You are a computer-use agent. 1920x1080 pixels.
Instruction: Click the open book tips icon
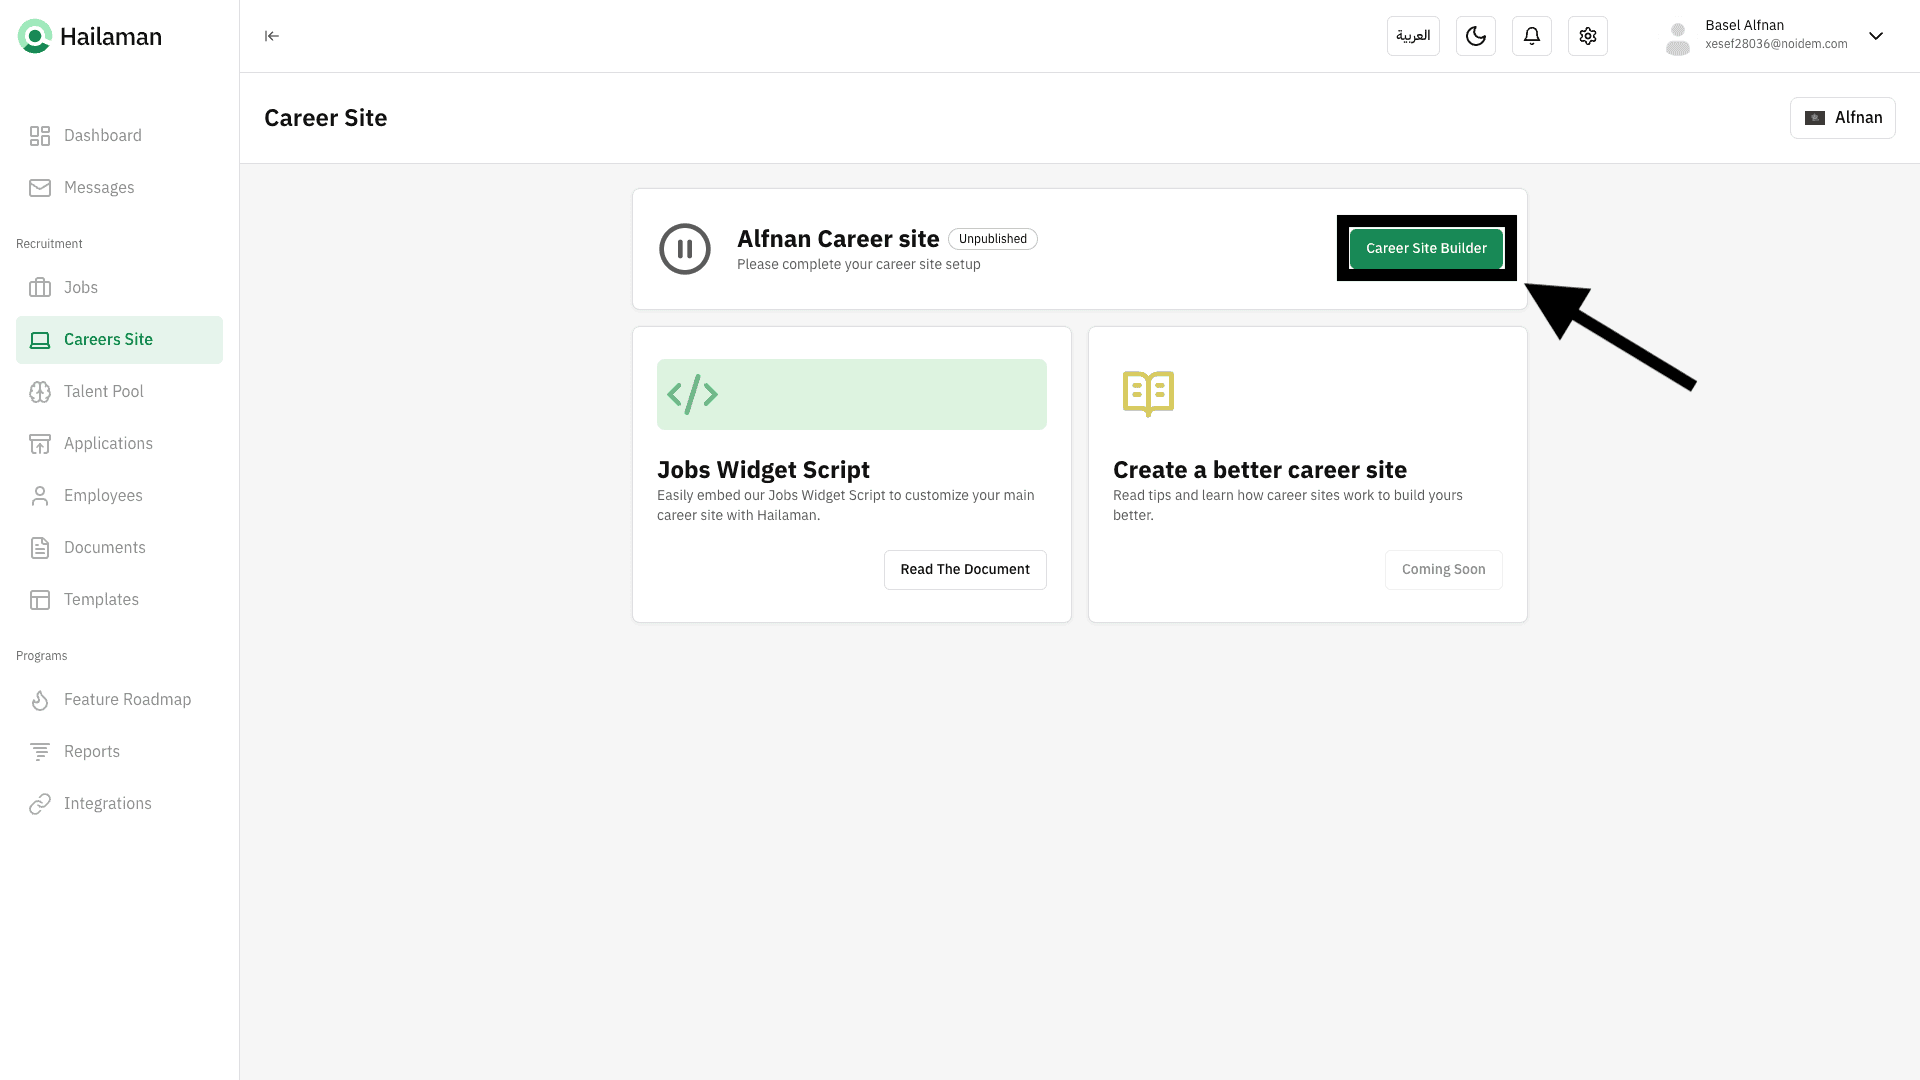[1148, 393]
